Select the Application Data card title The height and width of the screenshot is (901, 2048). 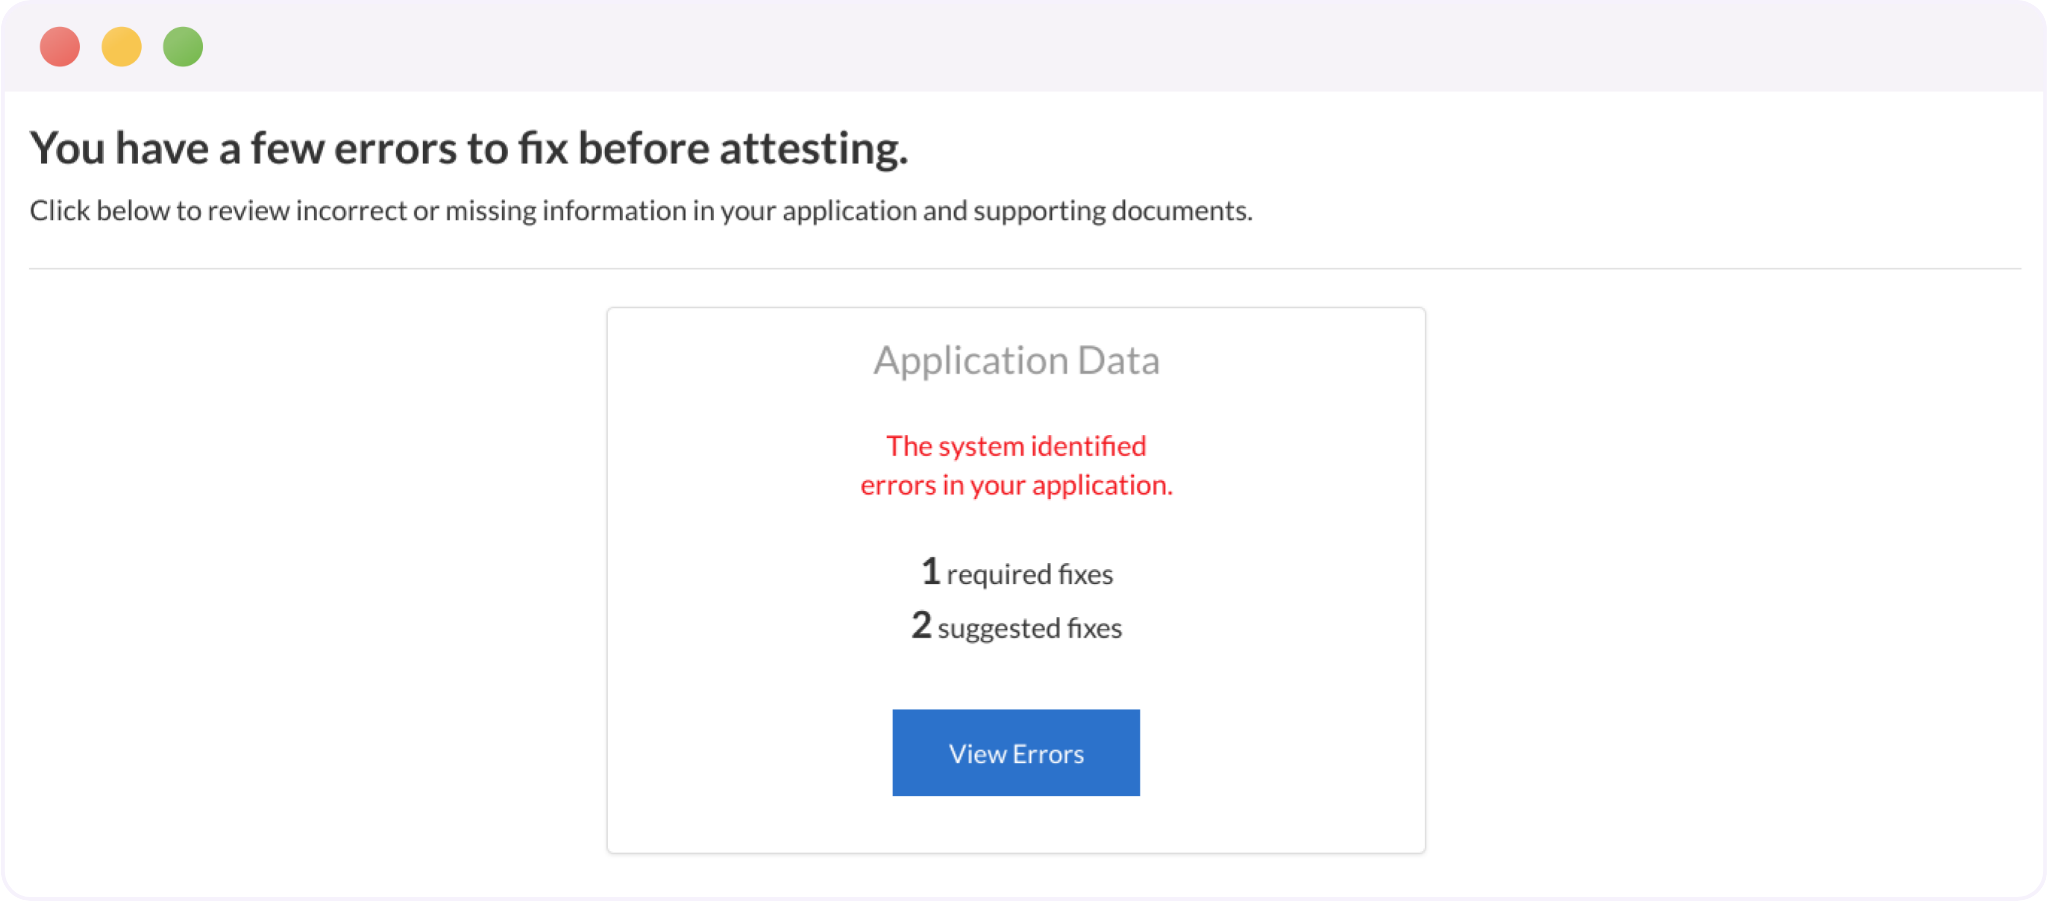click(1016, 360)
